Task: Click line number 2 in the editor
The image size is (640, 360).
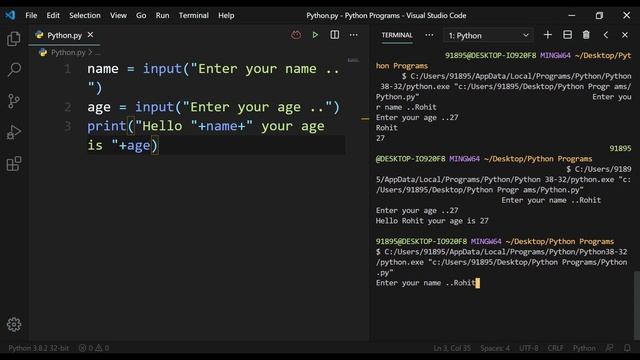Action: pos(68,107)
